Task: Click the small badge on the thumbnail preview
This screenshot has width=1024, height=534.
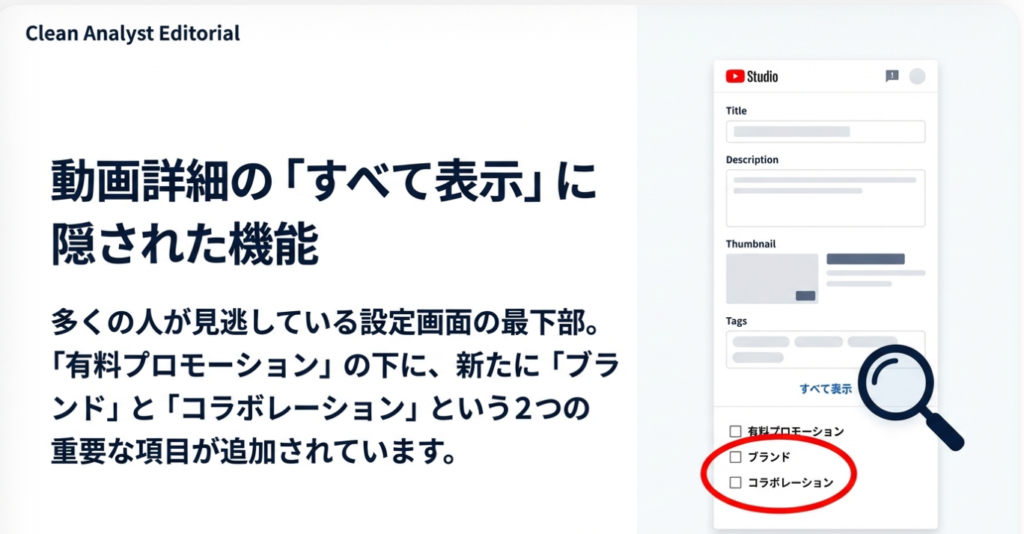Action: tap(805, 295)
